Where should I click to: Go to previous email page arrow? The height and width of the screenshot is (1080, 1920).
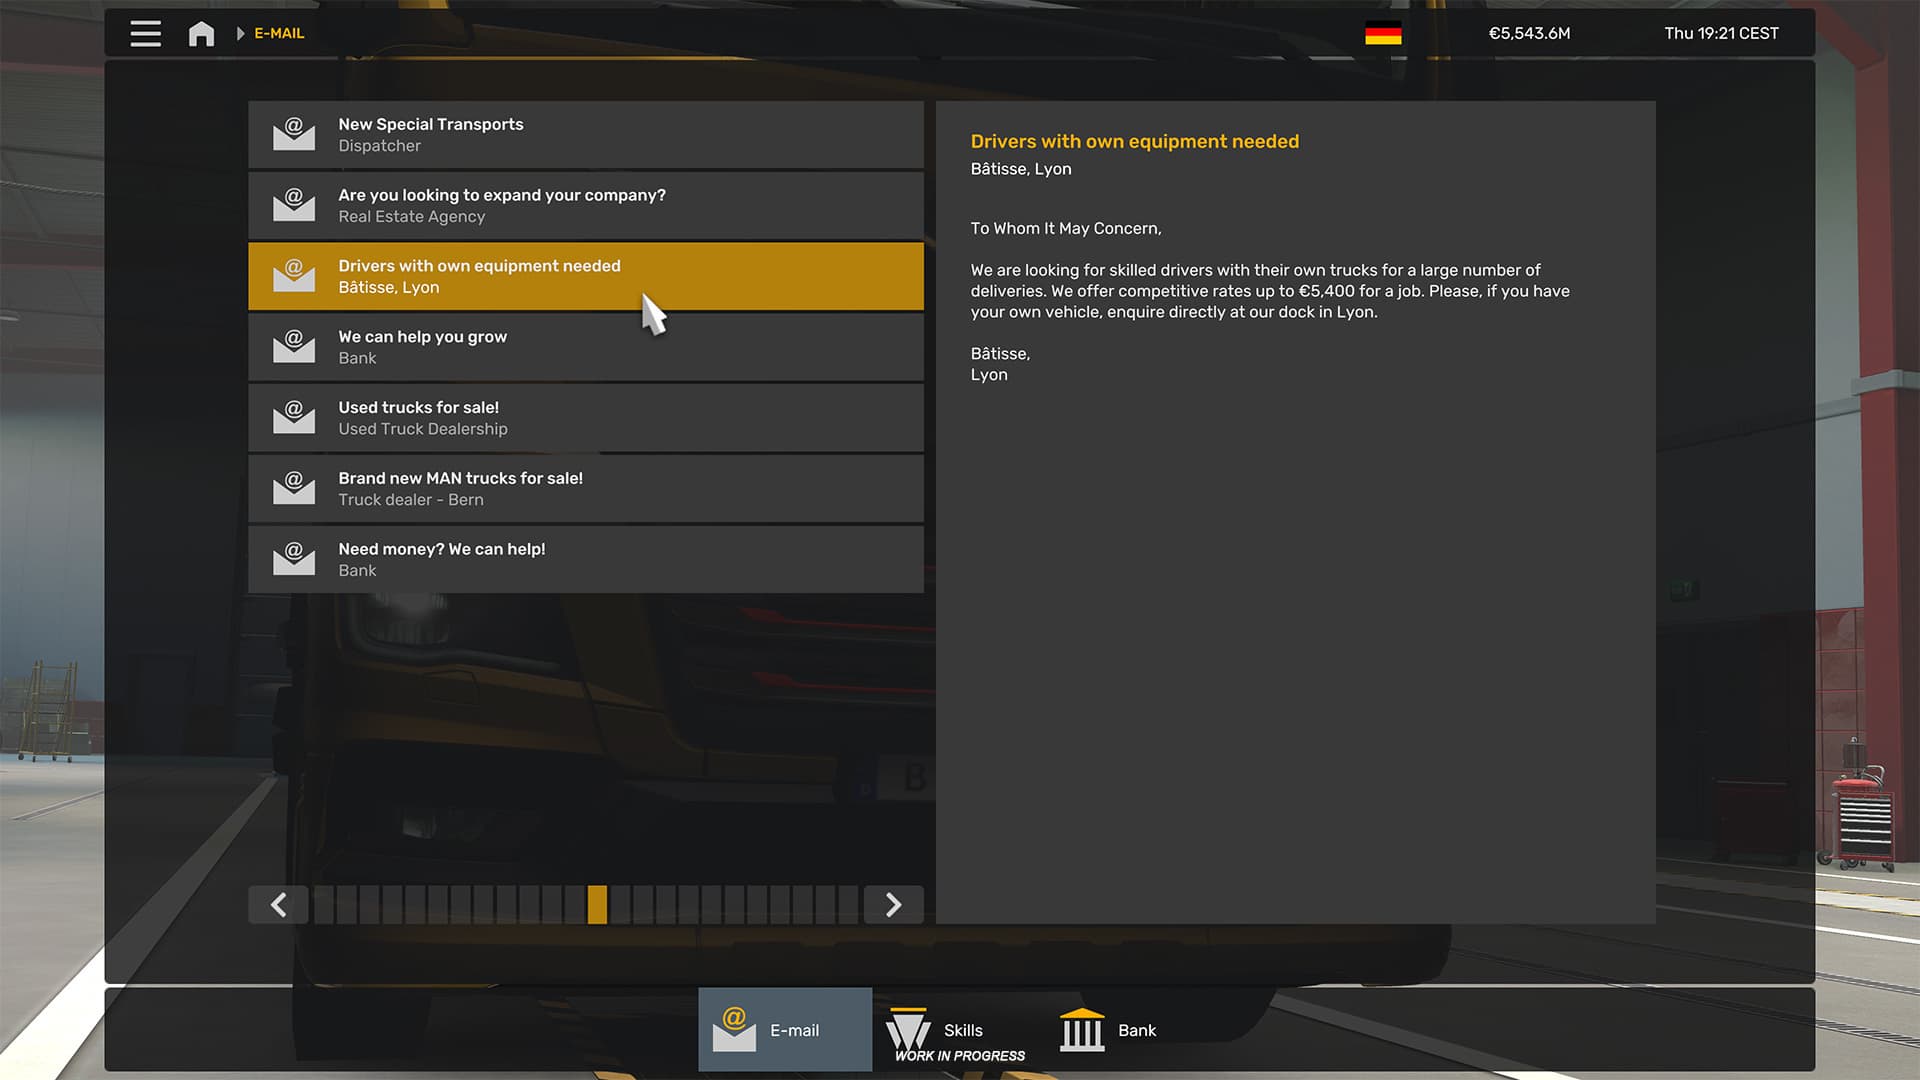(278, 905)
